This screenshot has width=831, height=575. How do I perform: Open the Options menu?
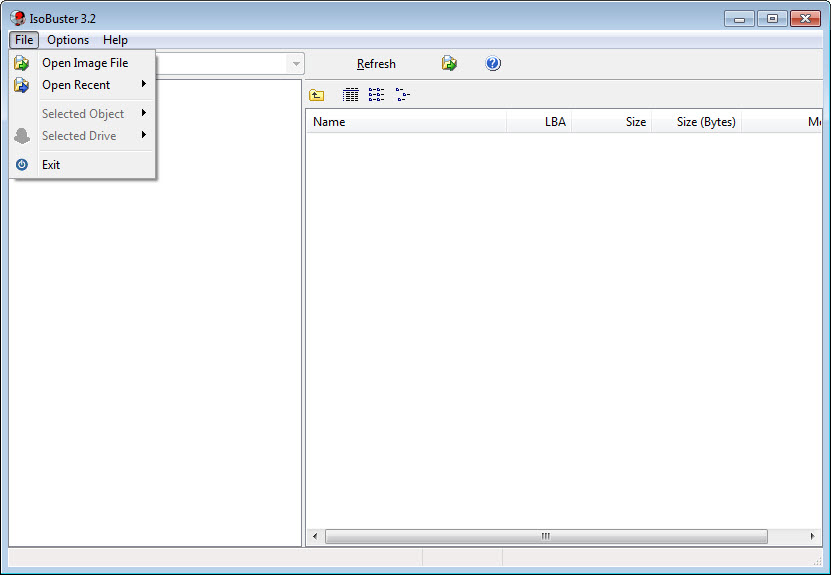pos(68,40)
